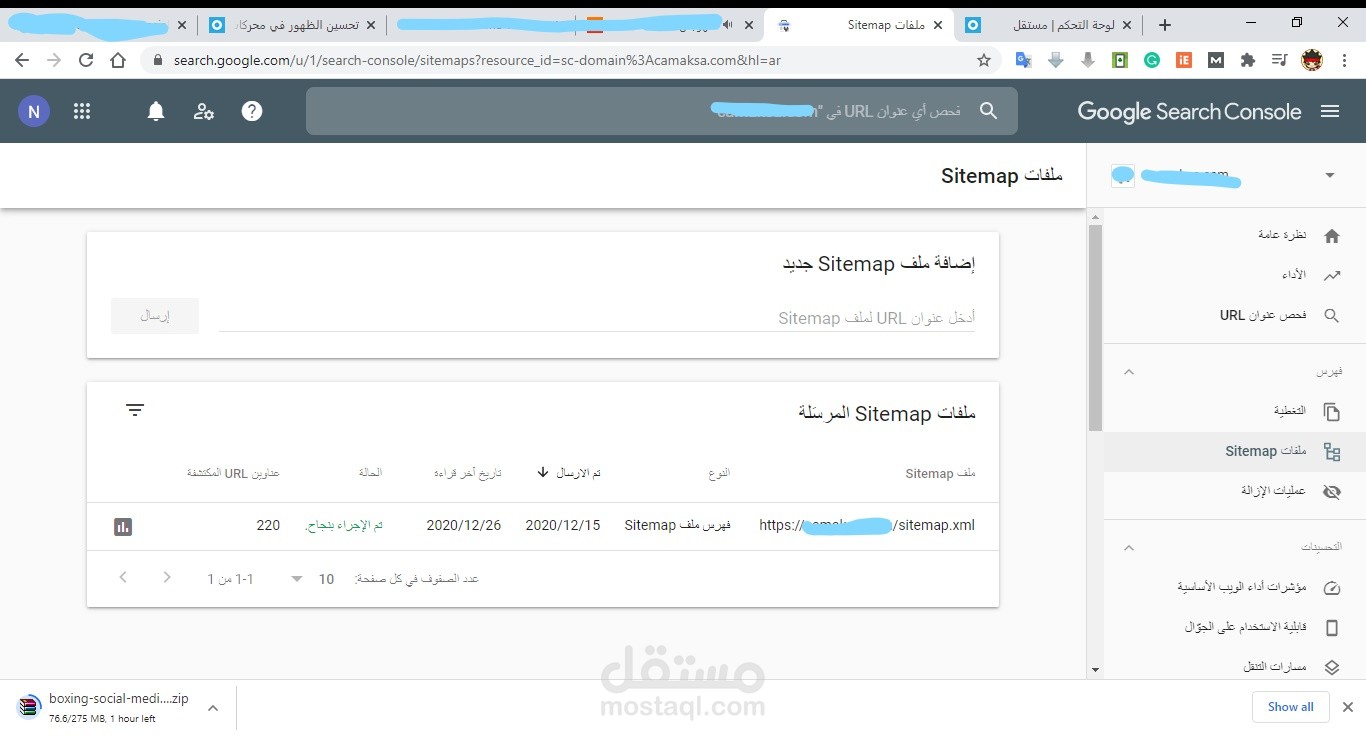The height and width of the screenshot is (736, 1366).
Task: Switch to تحسين الظهور في محركات tab
Action: (292, 25)
